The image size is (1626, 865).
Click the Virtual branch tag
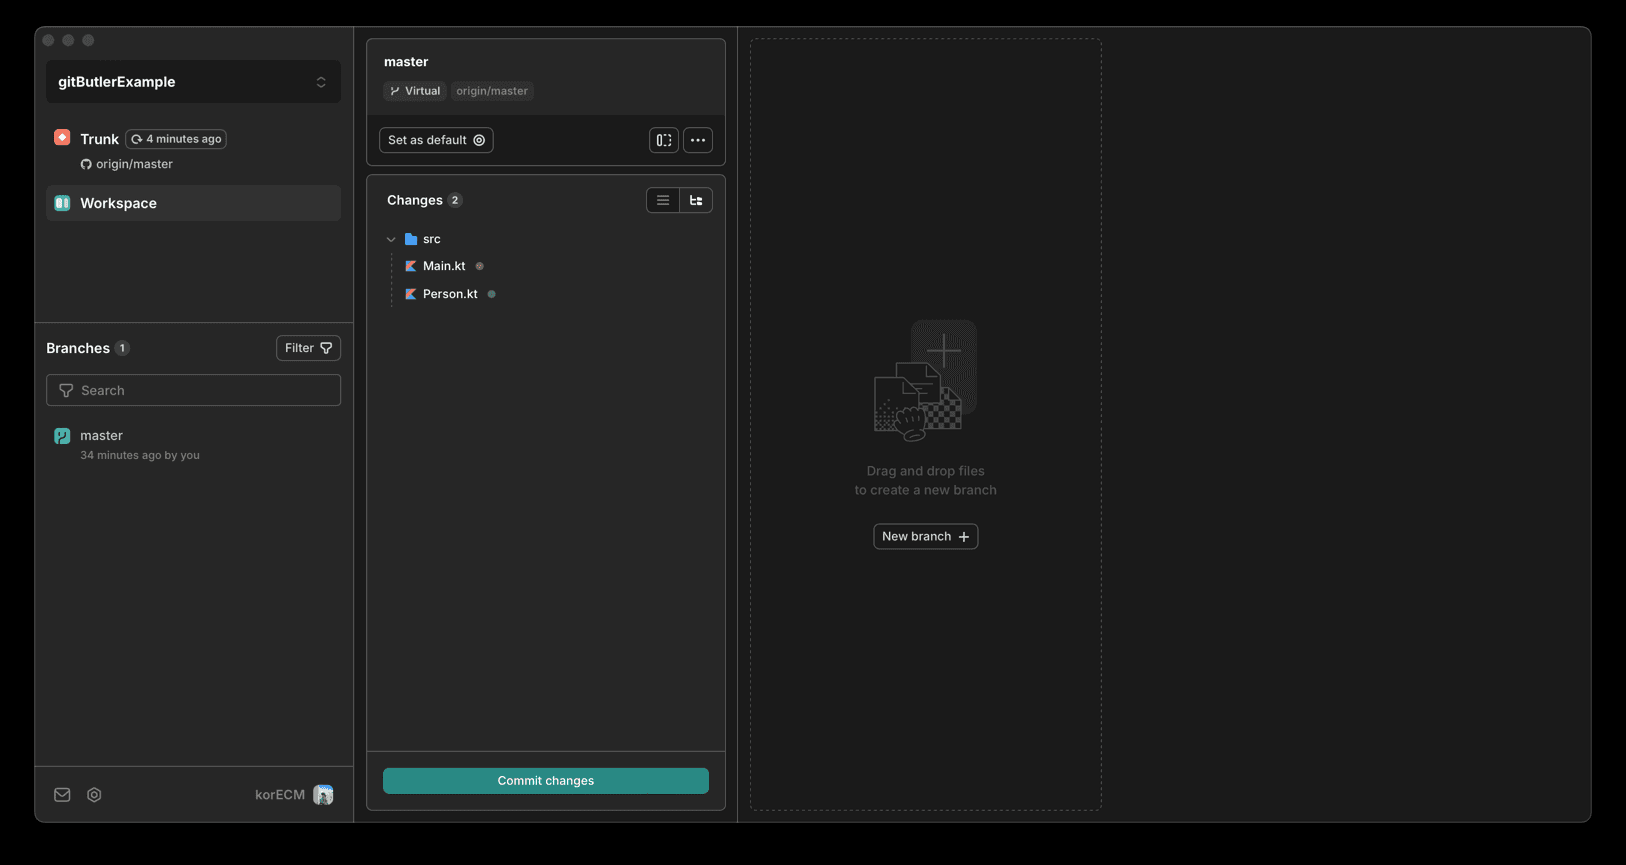click(415, 91)
